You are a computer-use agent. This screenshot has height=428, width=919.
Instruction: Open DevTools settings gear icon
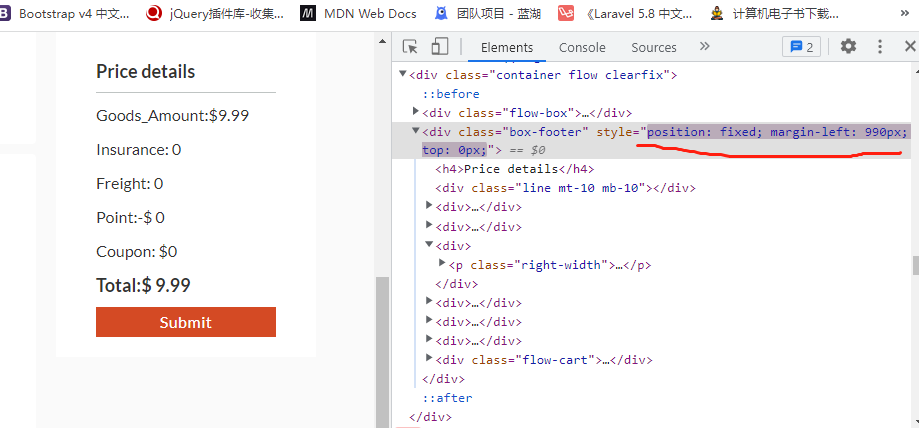848,46
